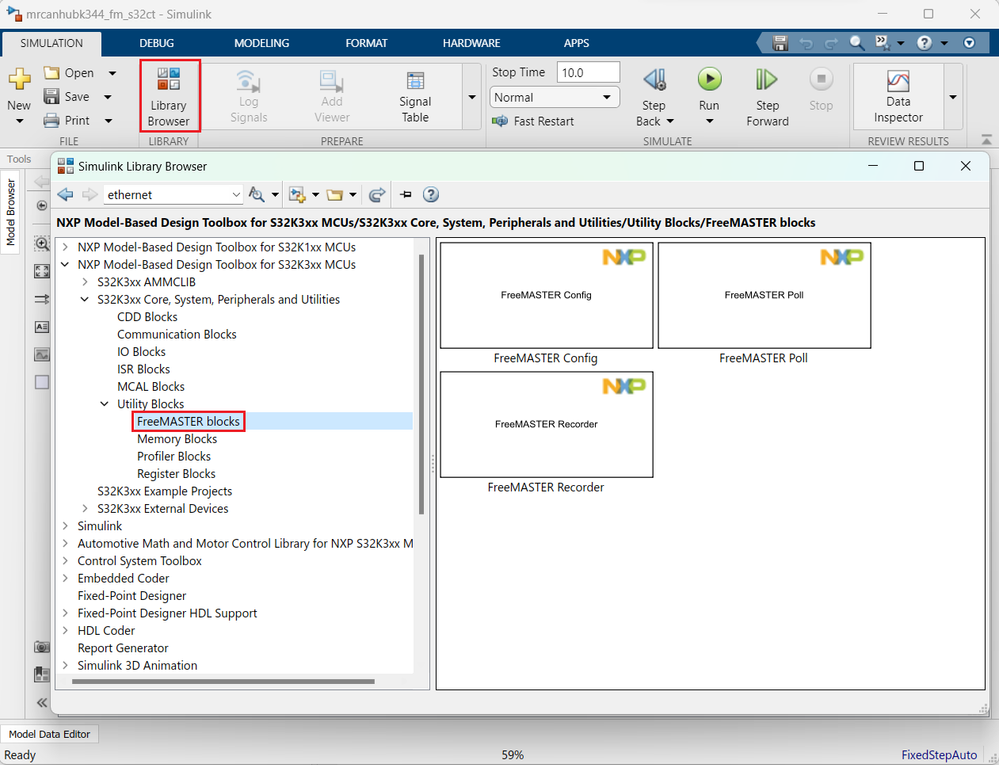Expand the Review Results gallery arrow
Screen dimensions: 999x765
pyautogui.click(x=953, y=97)
